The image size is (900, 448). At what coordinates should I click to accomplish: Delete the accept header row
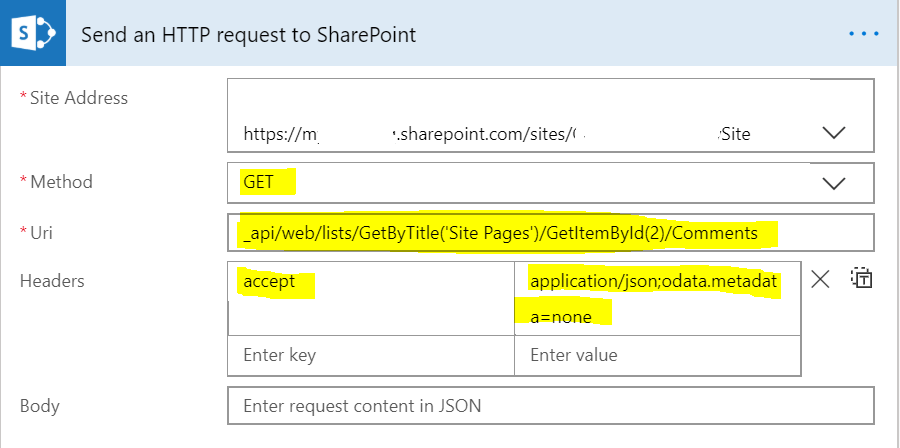[x=820, y=280]
